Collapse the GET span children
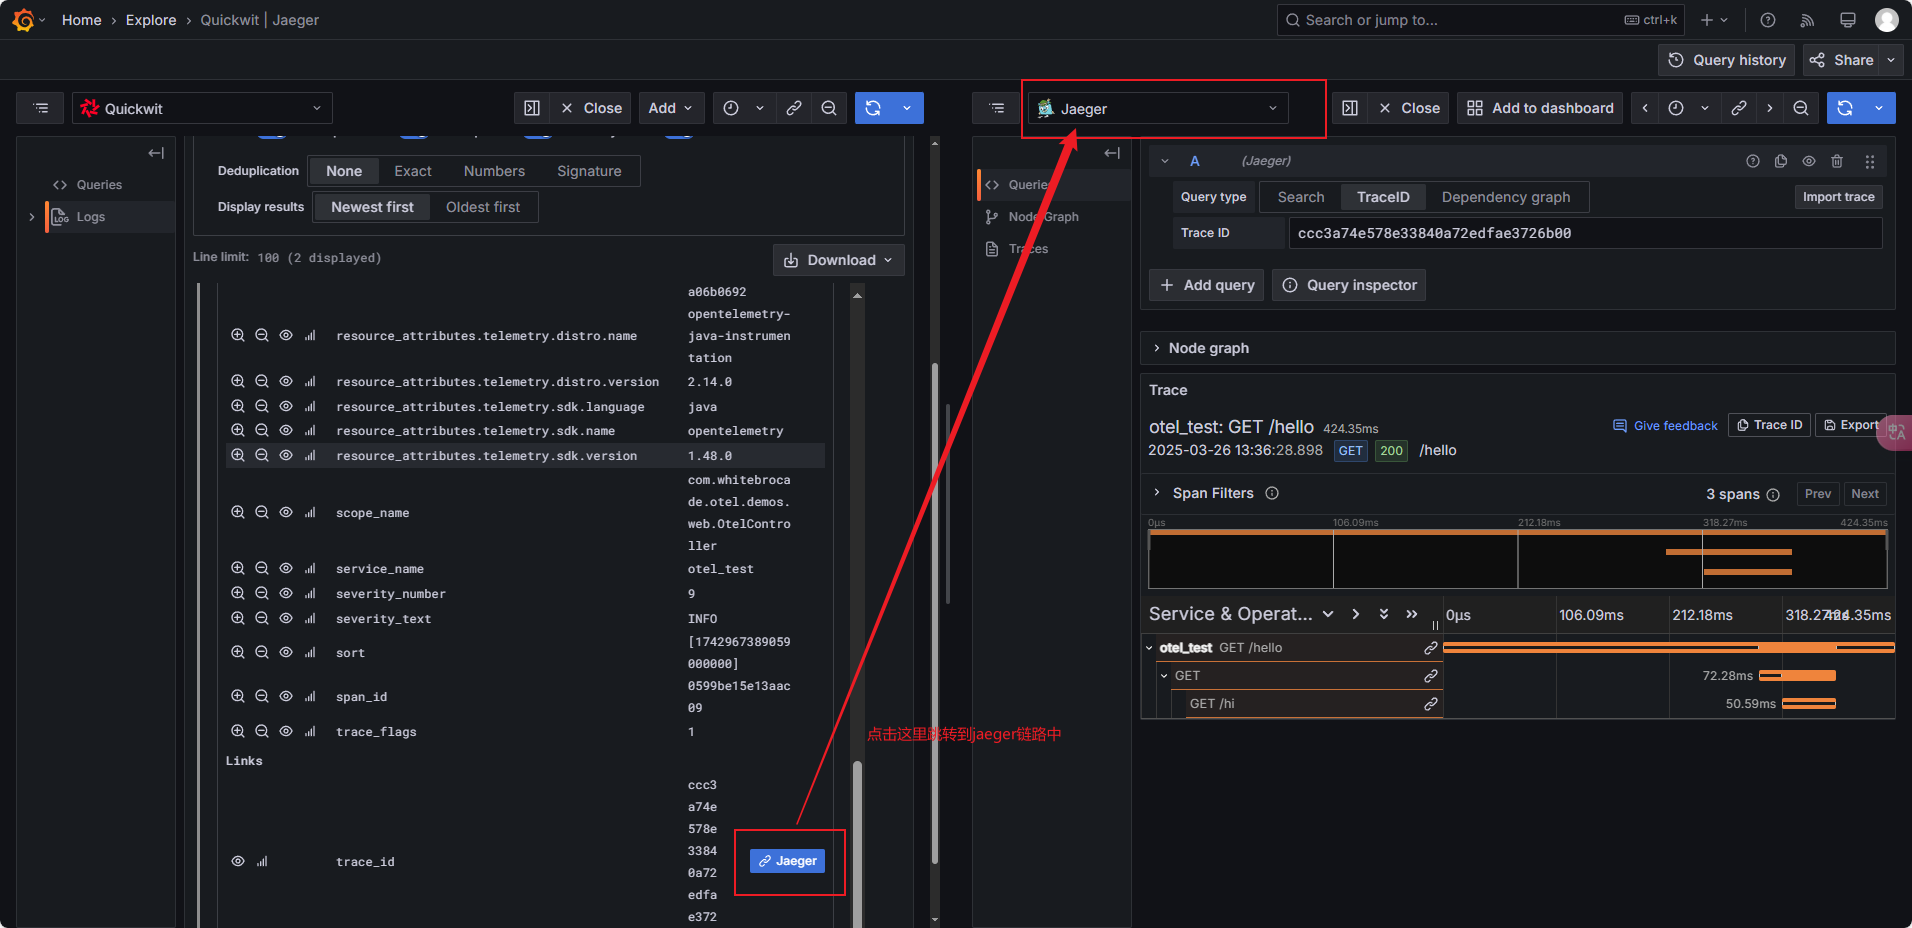This screenshot has height=928, width=1912. [1164, 676]
